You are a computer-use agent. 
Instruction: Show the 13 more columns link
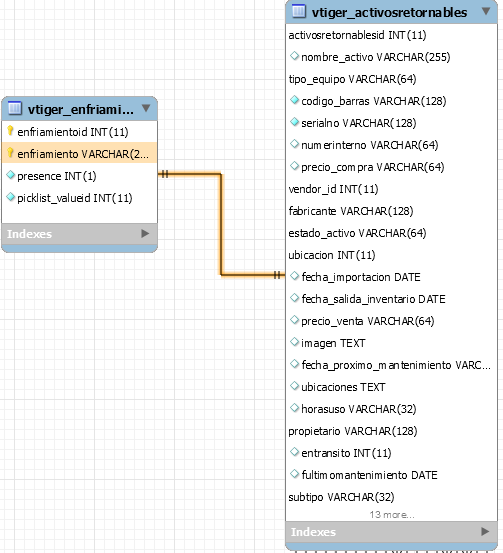tap(392, 515)
